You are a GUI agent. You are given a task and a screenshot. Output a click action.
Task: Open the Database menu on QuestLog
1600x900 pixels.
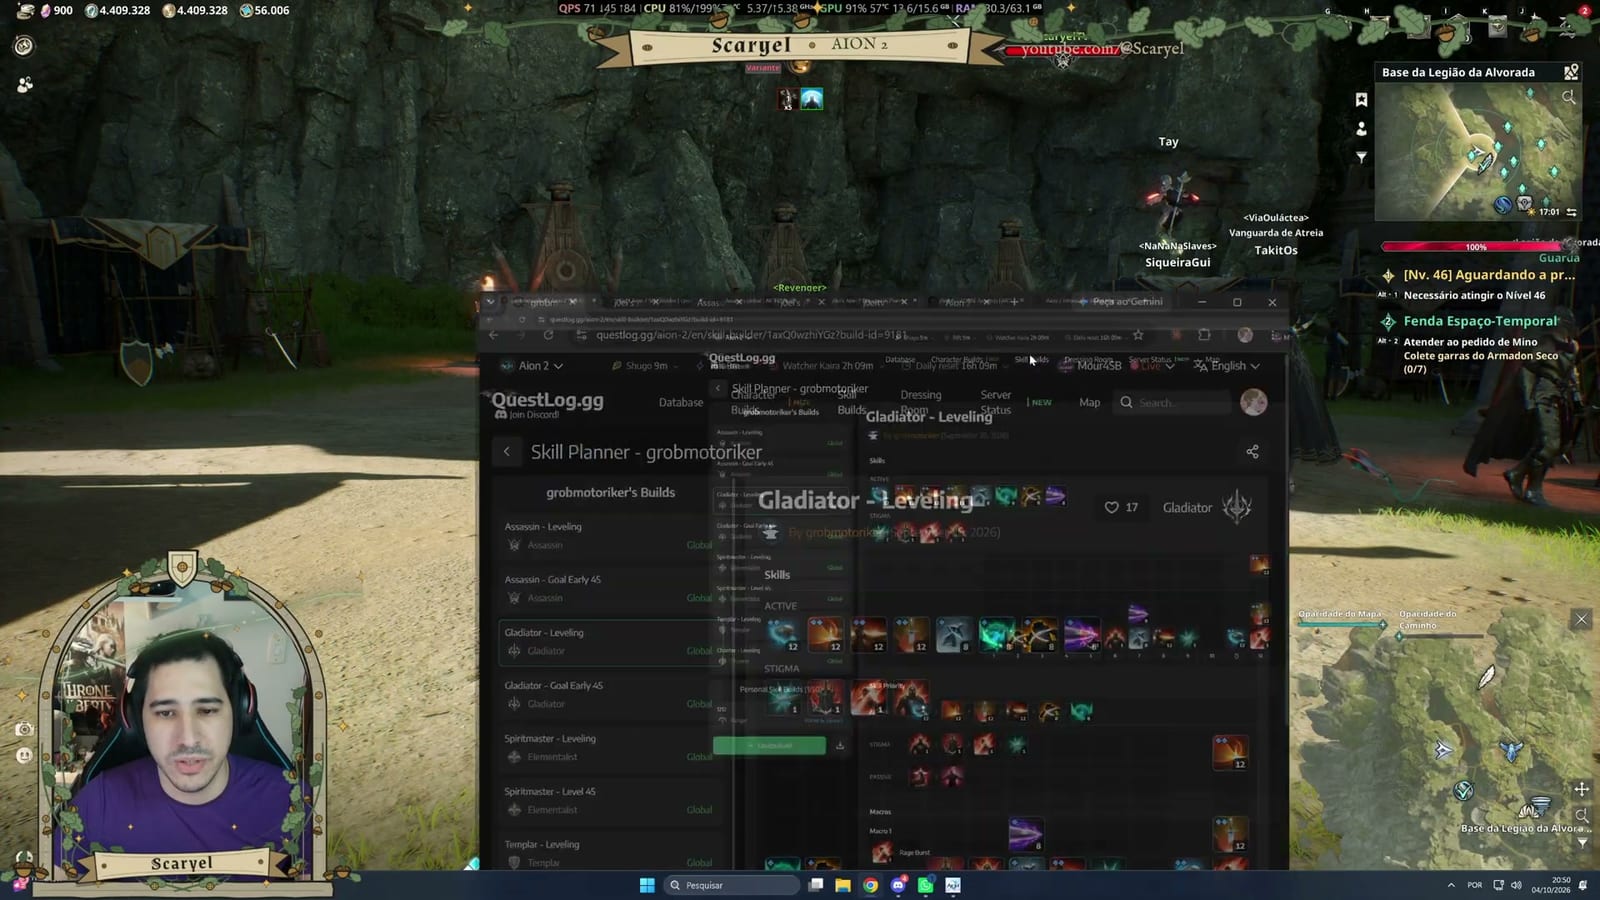681,402
